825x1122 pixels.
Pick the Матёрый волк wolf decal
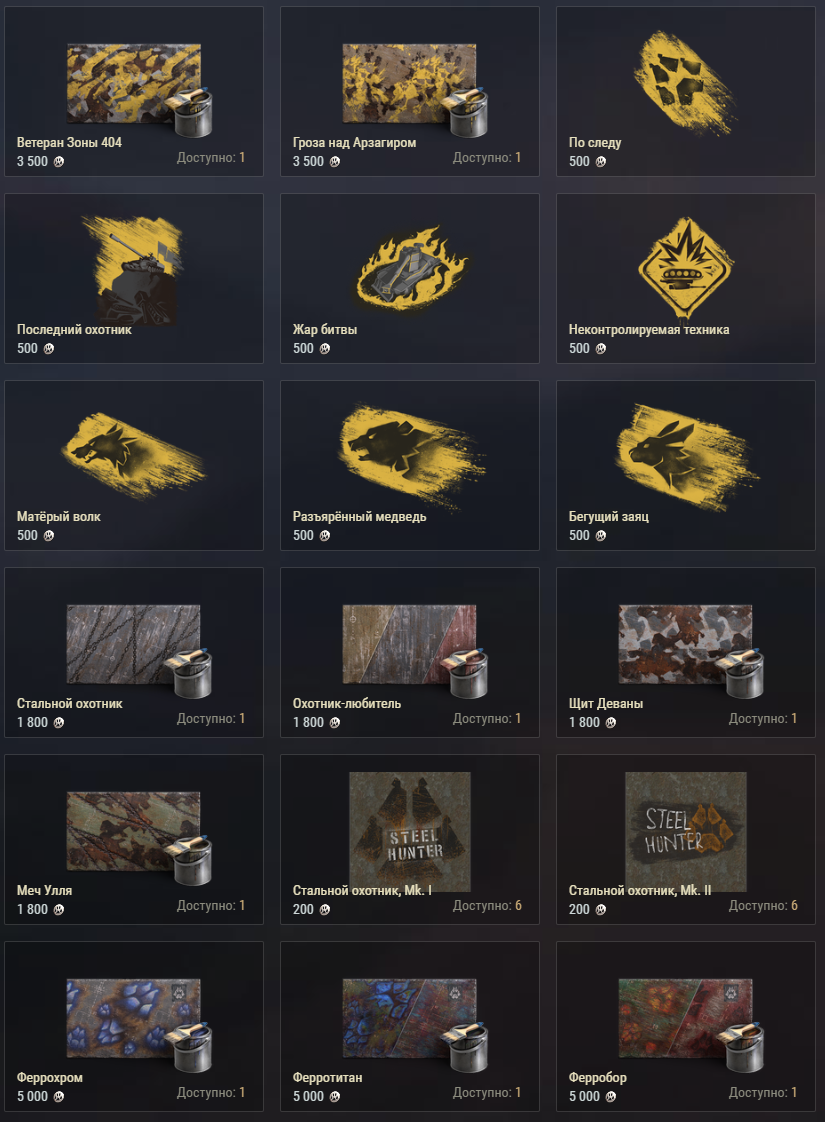134,455
